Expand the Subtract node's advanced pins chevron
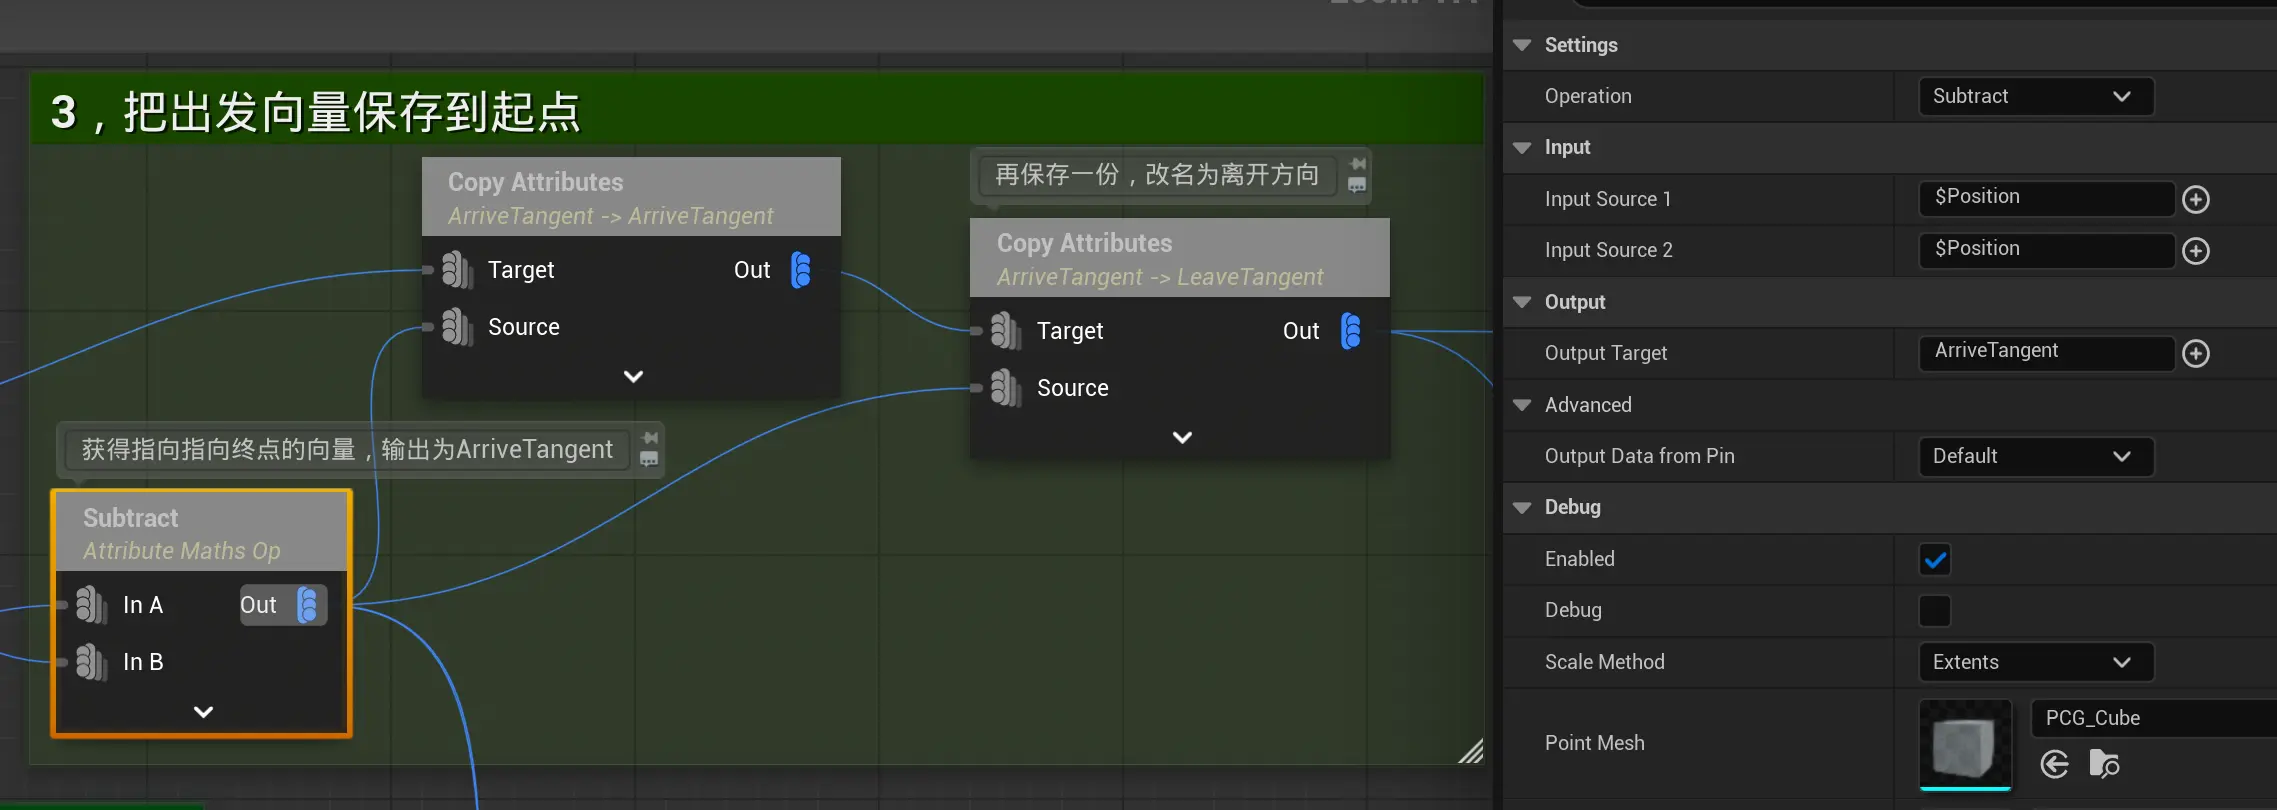This screenshot has height=810, width=2277. coord(203,712)
